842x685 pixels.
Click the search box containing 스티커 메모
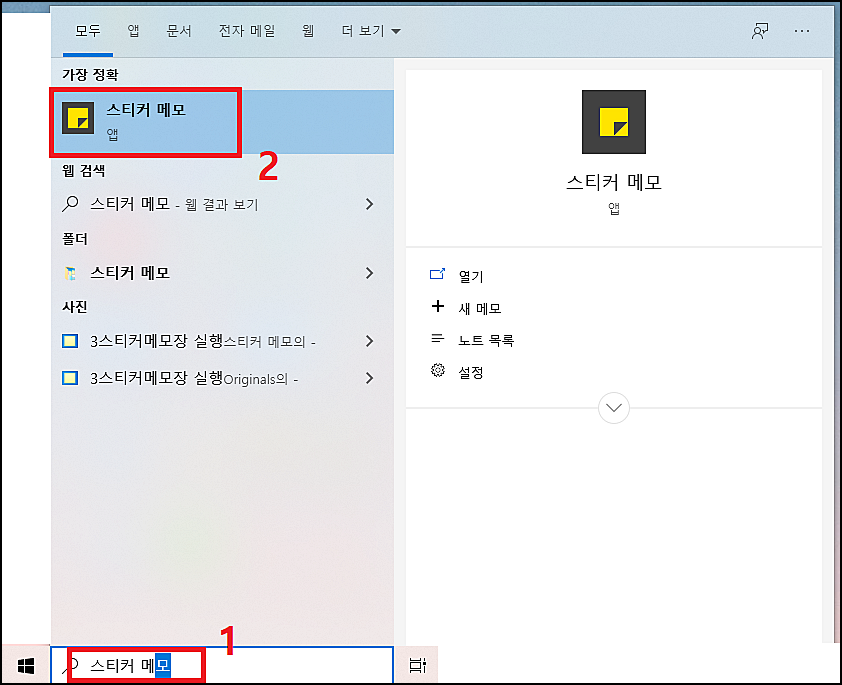point(222,666)
